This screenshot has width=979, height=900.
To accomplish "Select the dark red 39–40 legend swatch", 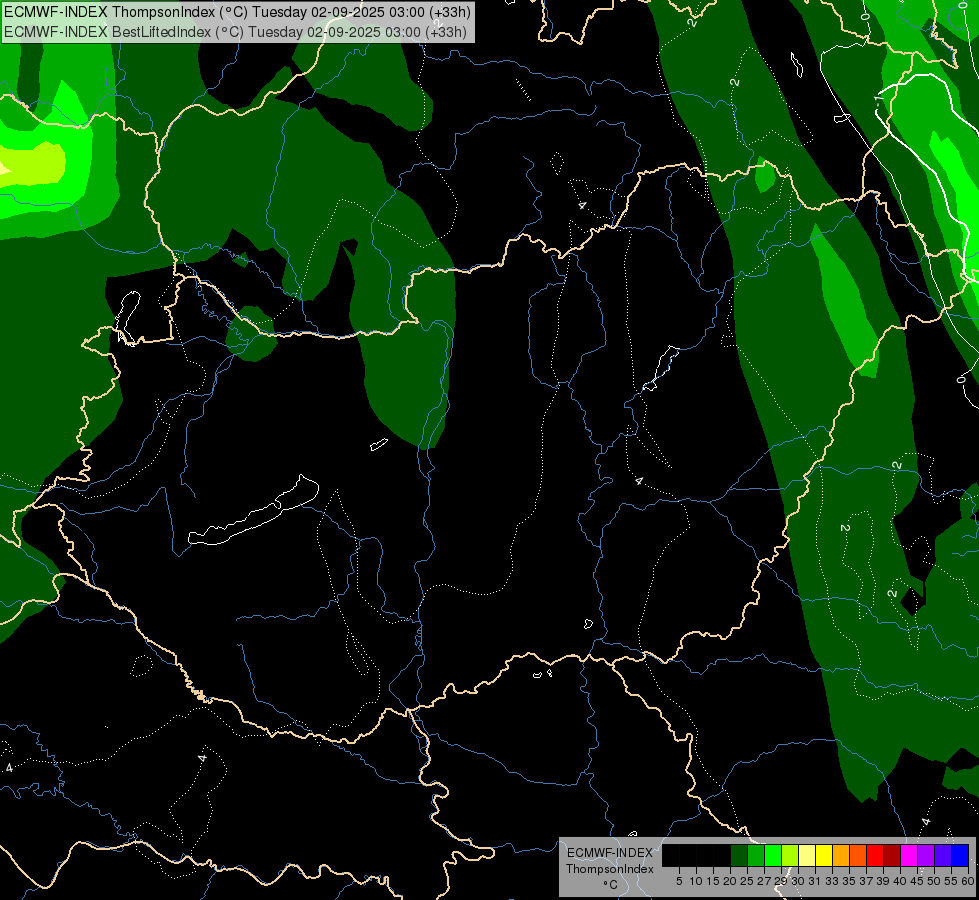I will click(892, 855).
